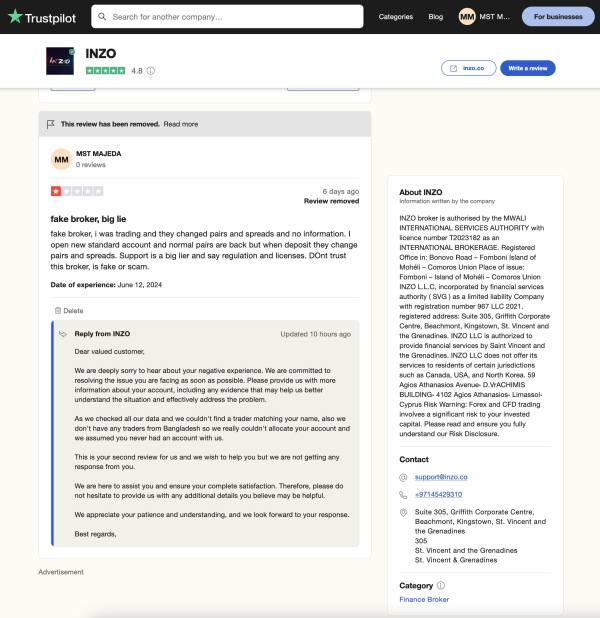Click the phone icon in Contact
This screenshot has height=618, width=600.
click(x=403, y=495)
